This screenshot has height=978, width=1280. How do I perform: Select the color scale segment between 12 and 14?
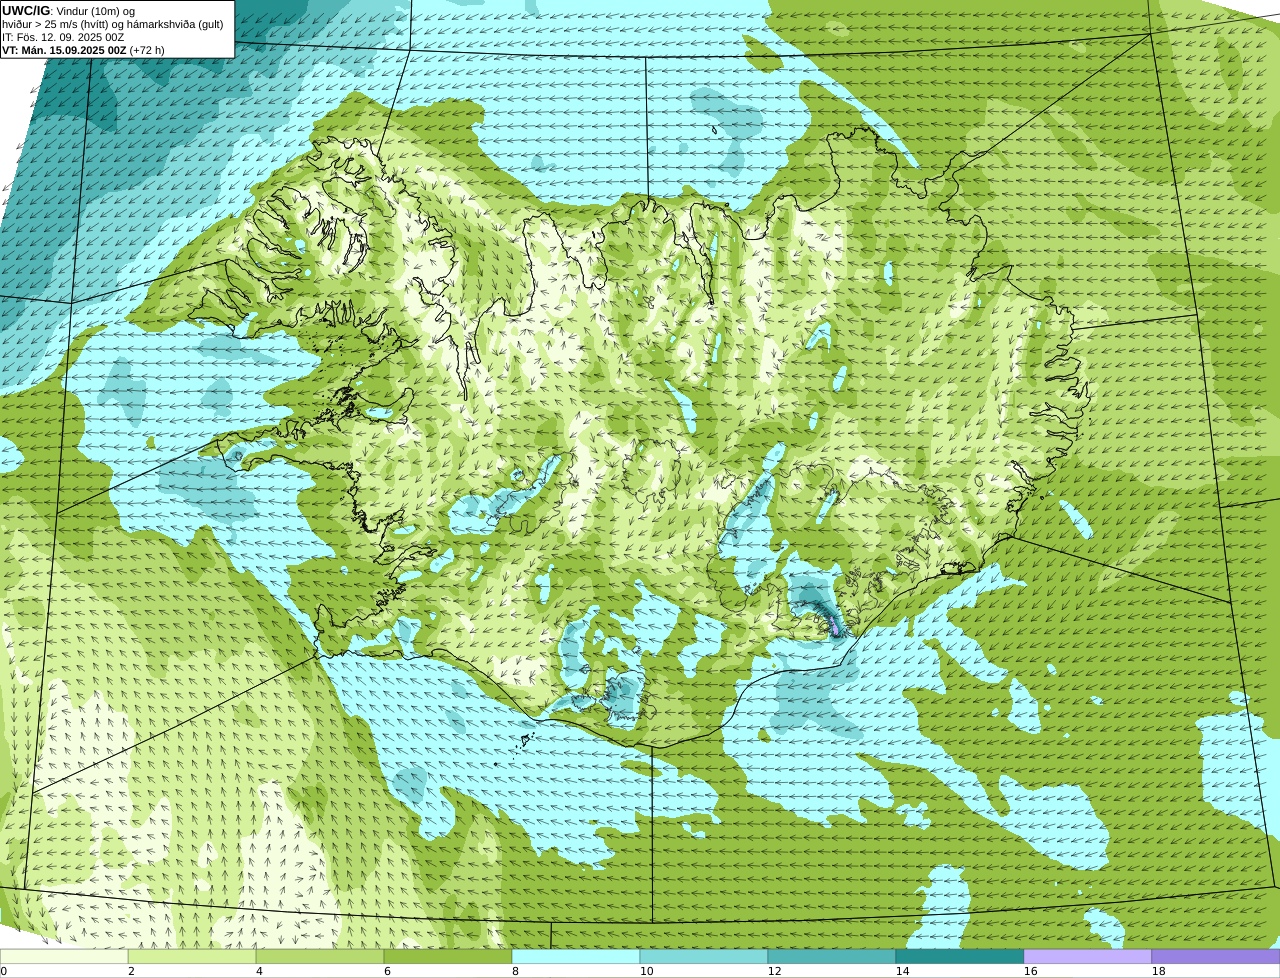(832, 957)
